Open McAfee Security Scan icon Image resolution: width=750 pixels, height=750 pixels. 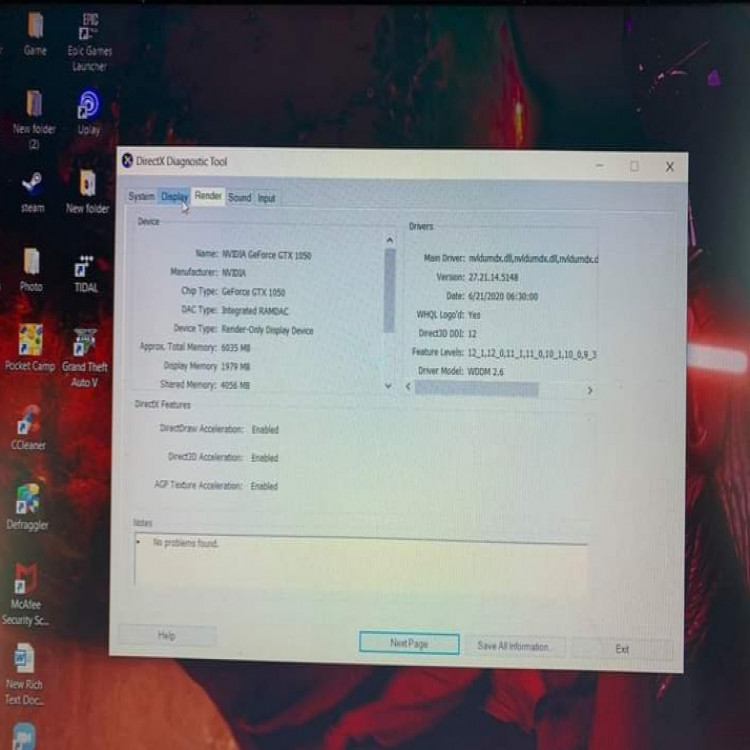pos(26,579)
